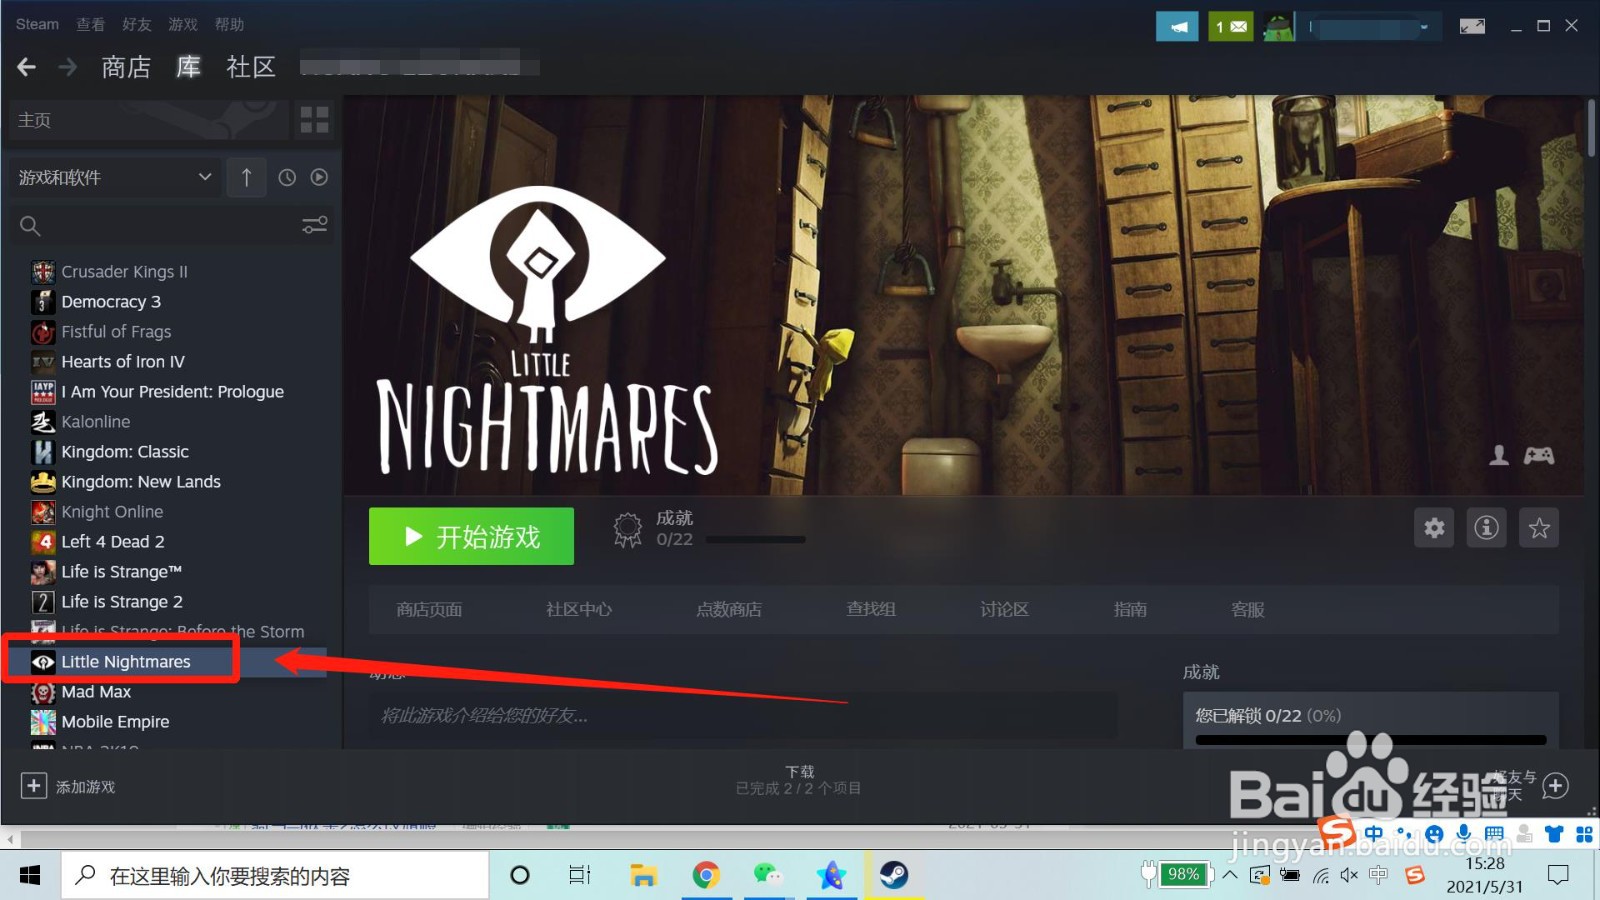Open the 指南 link

(1130, 609)
